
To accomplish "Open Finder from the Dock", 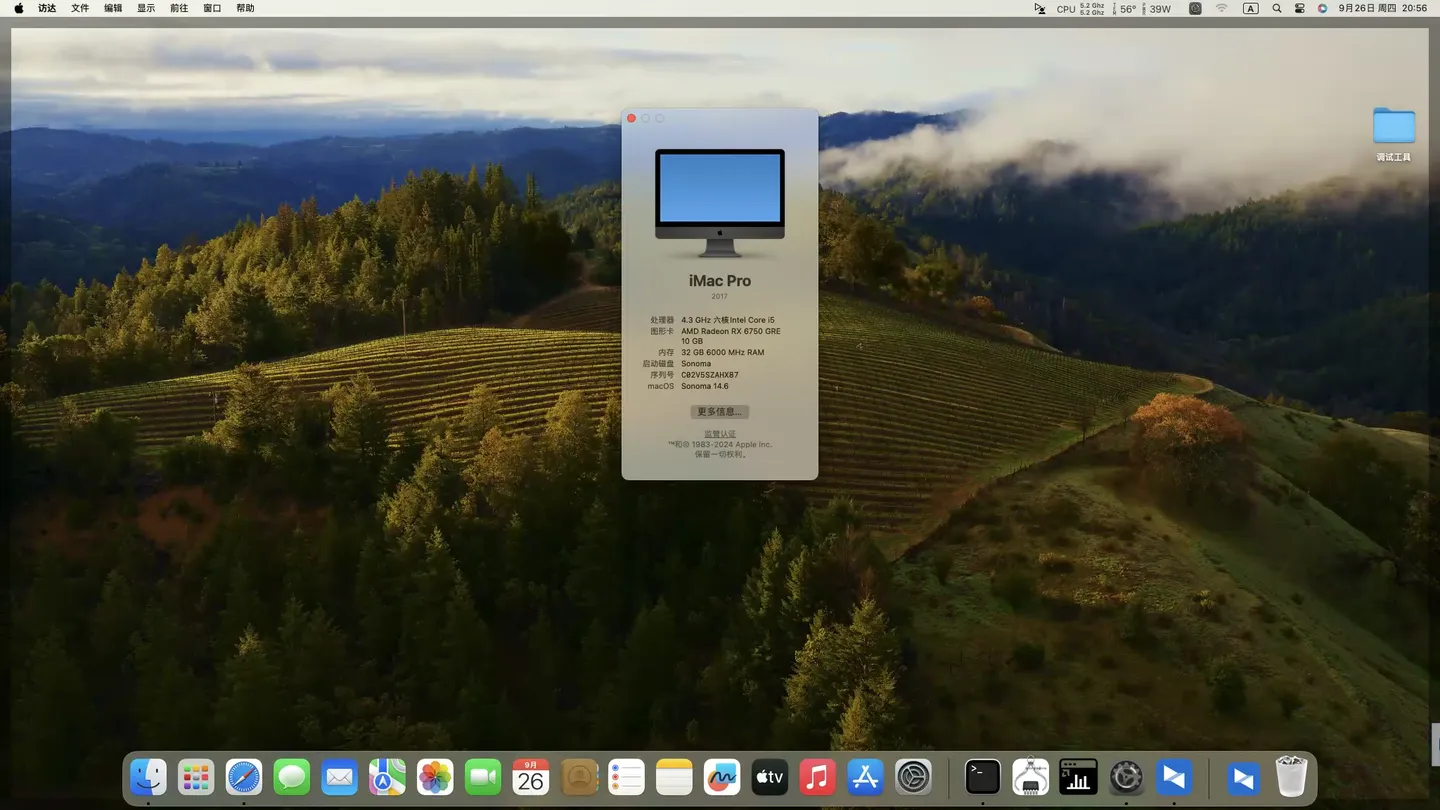I will [148, 777].
